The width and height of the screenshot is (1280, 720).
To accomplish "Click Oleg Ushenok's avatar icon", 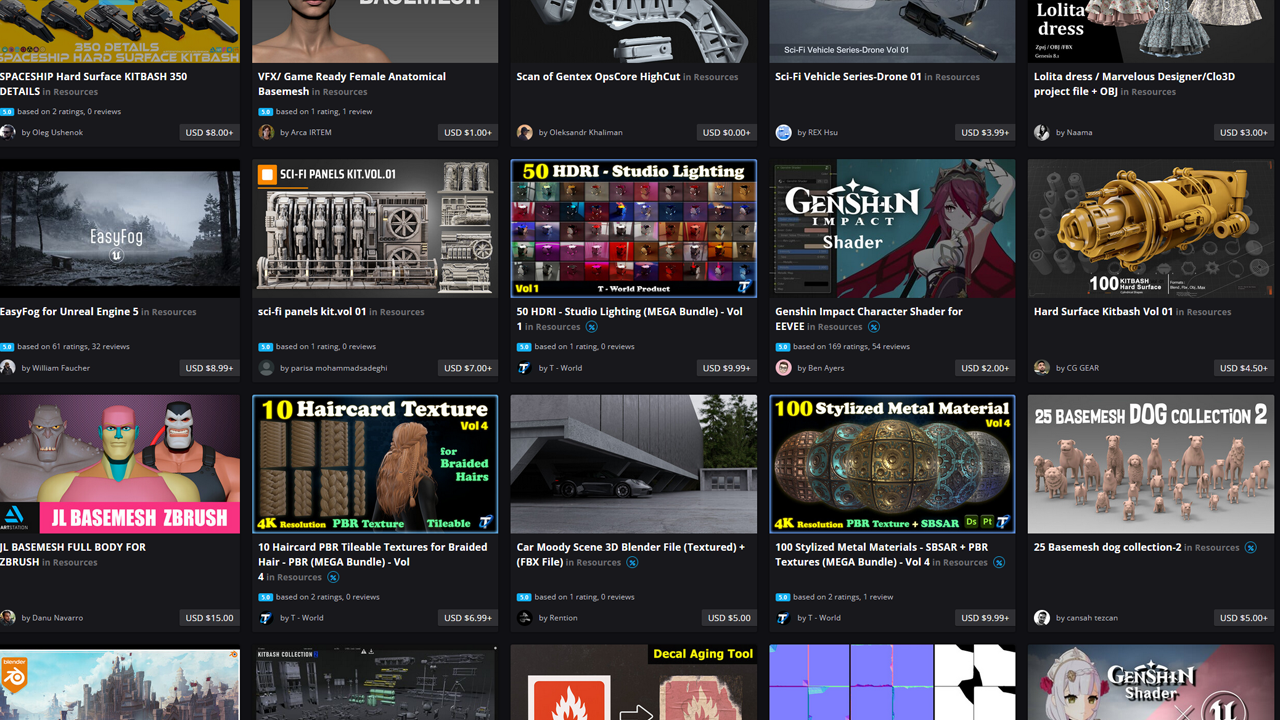I will pyautogui.click(x=8, y=132).
